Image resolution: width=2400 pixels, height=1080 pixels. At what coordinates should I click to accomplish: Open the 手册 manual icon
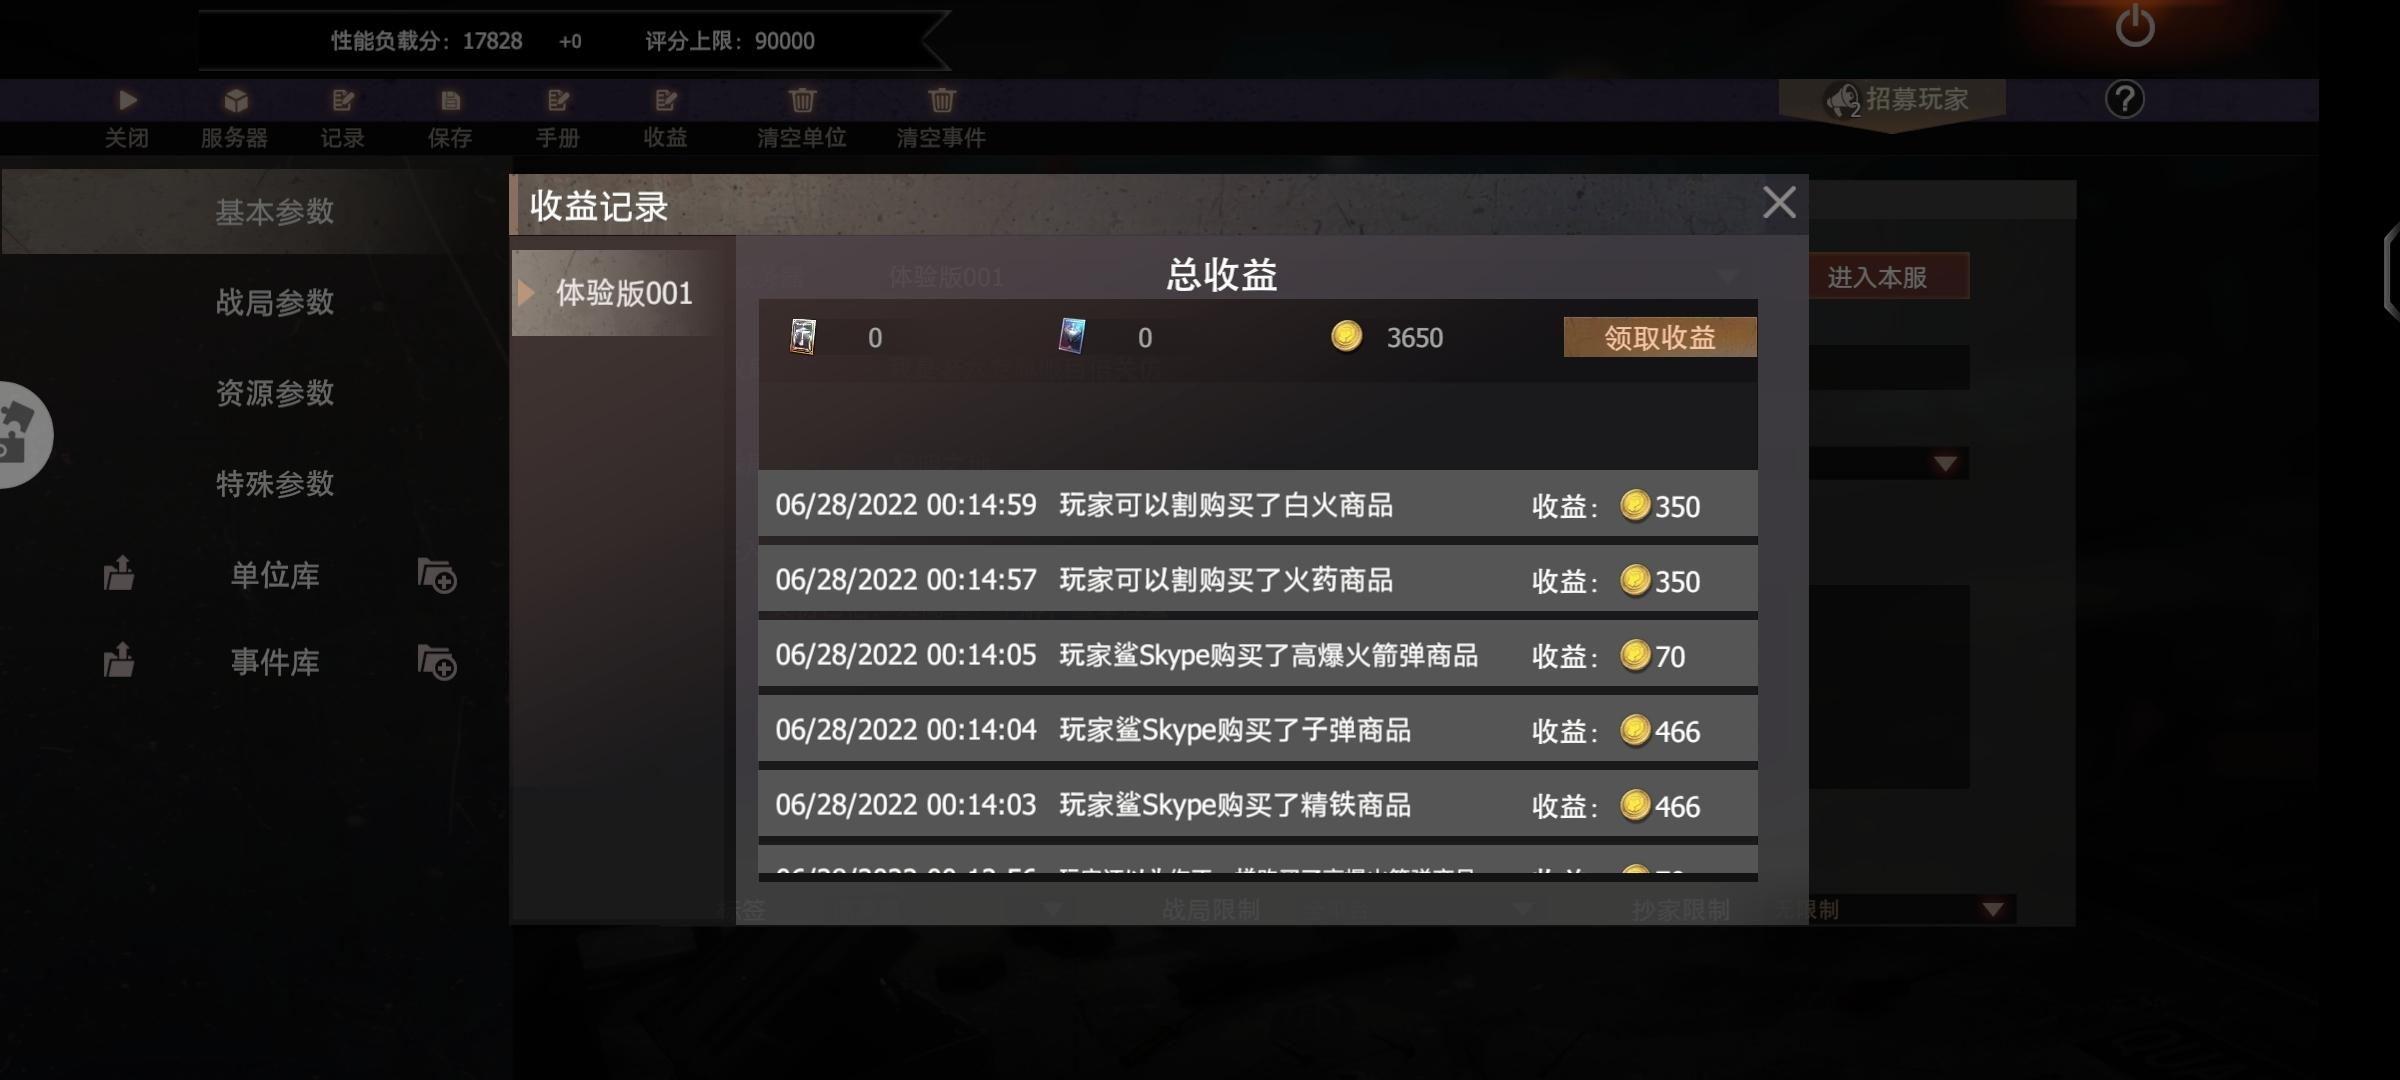pos(558,100)
